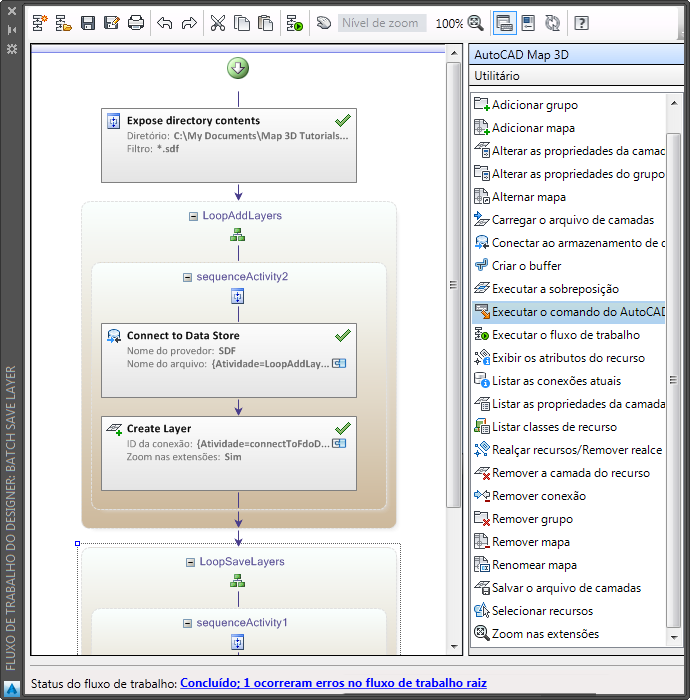Choose Adicionar grupo activity
The image size is (690, 700).
569,104
